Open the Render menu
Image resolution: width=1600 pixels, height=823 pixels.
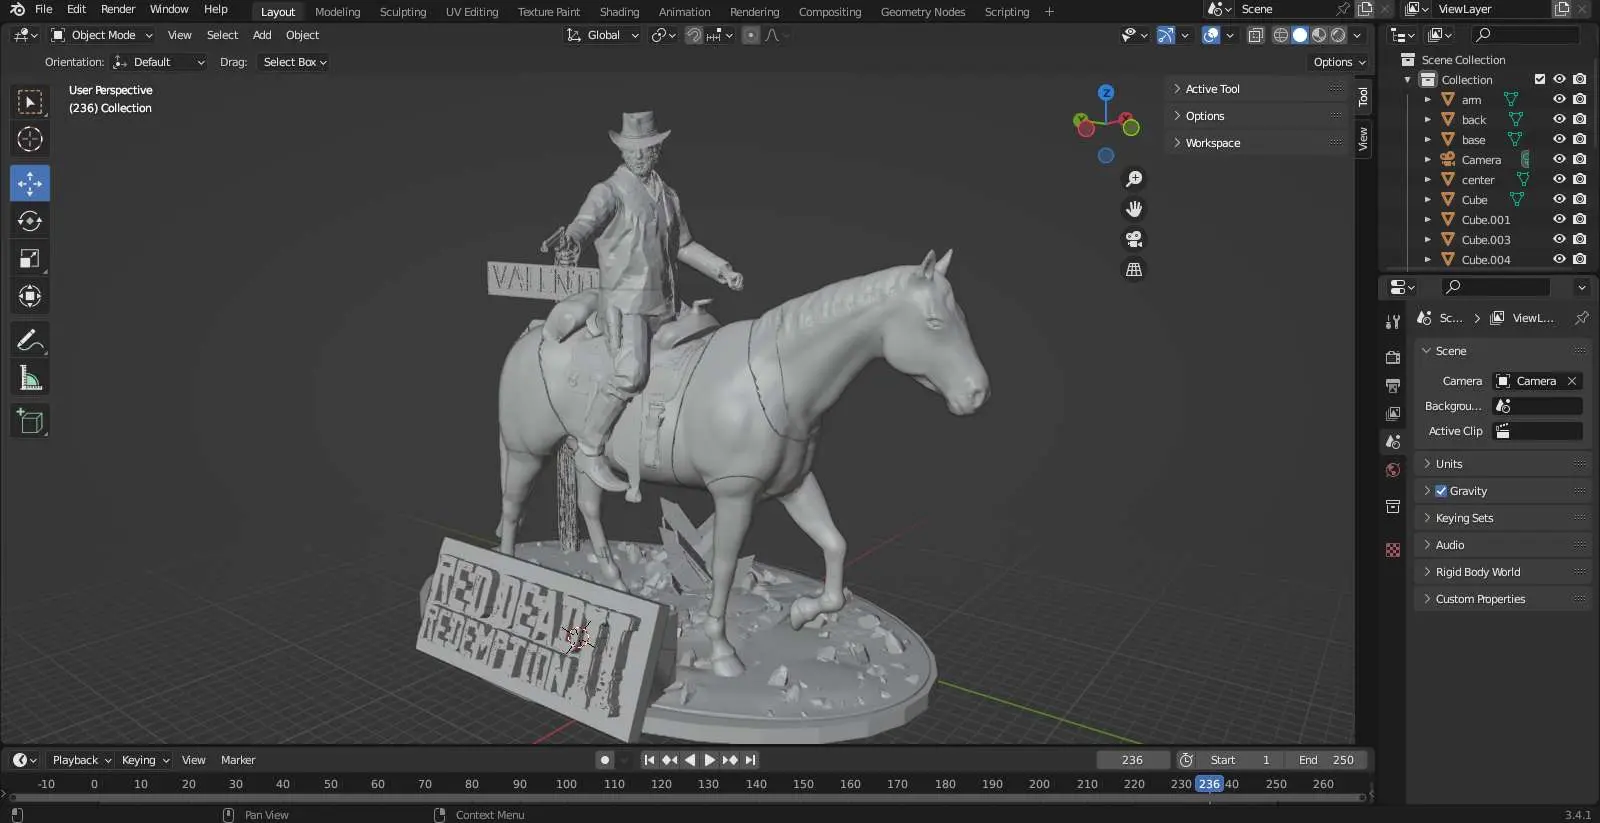coord(118,9)
